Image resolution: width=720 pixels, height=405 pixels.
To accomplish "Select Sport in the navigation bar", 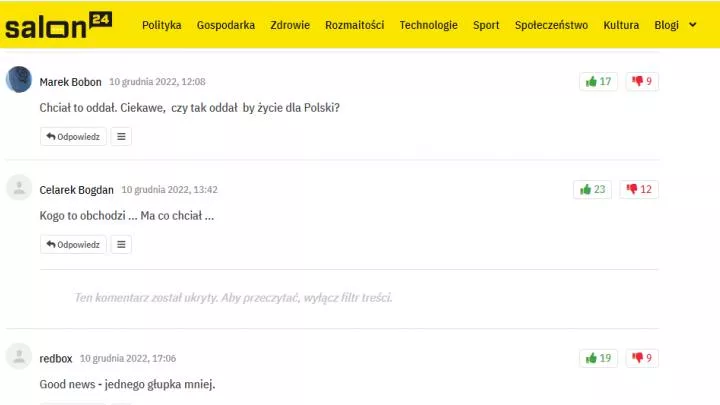I will [486, 25].
